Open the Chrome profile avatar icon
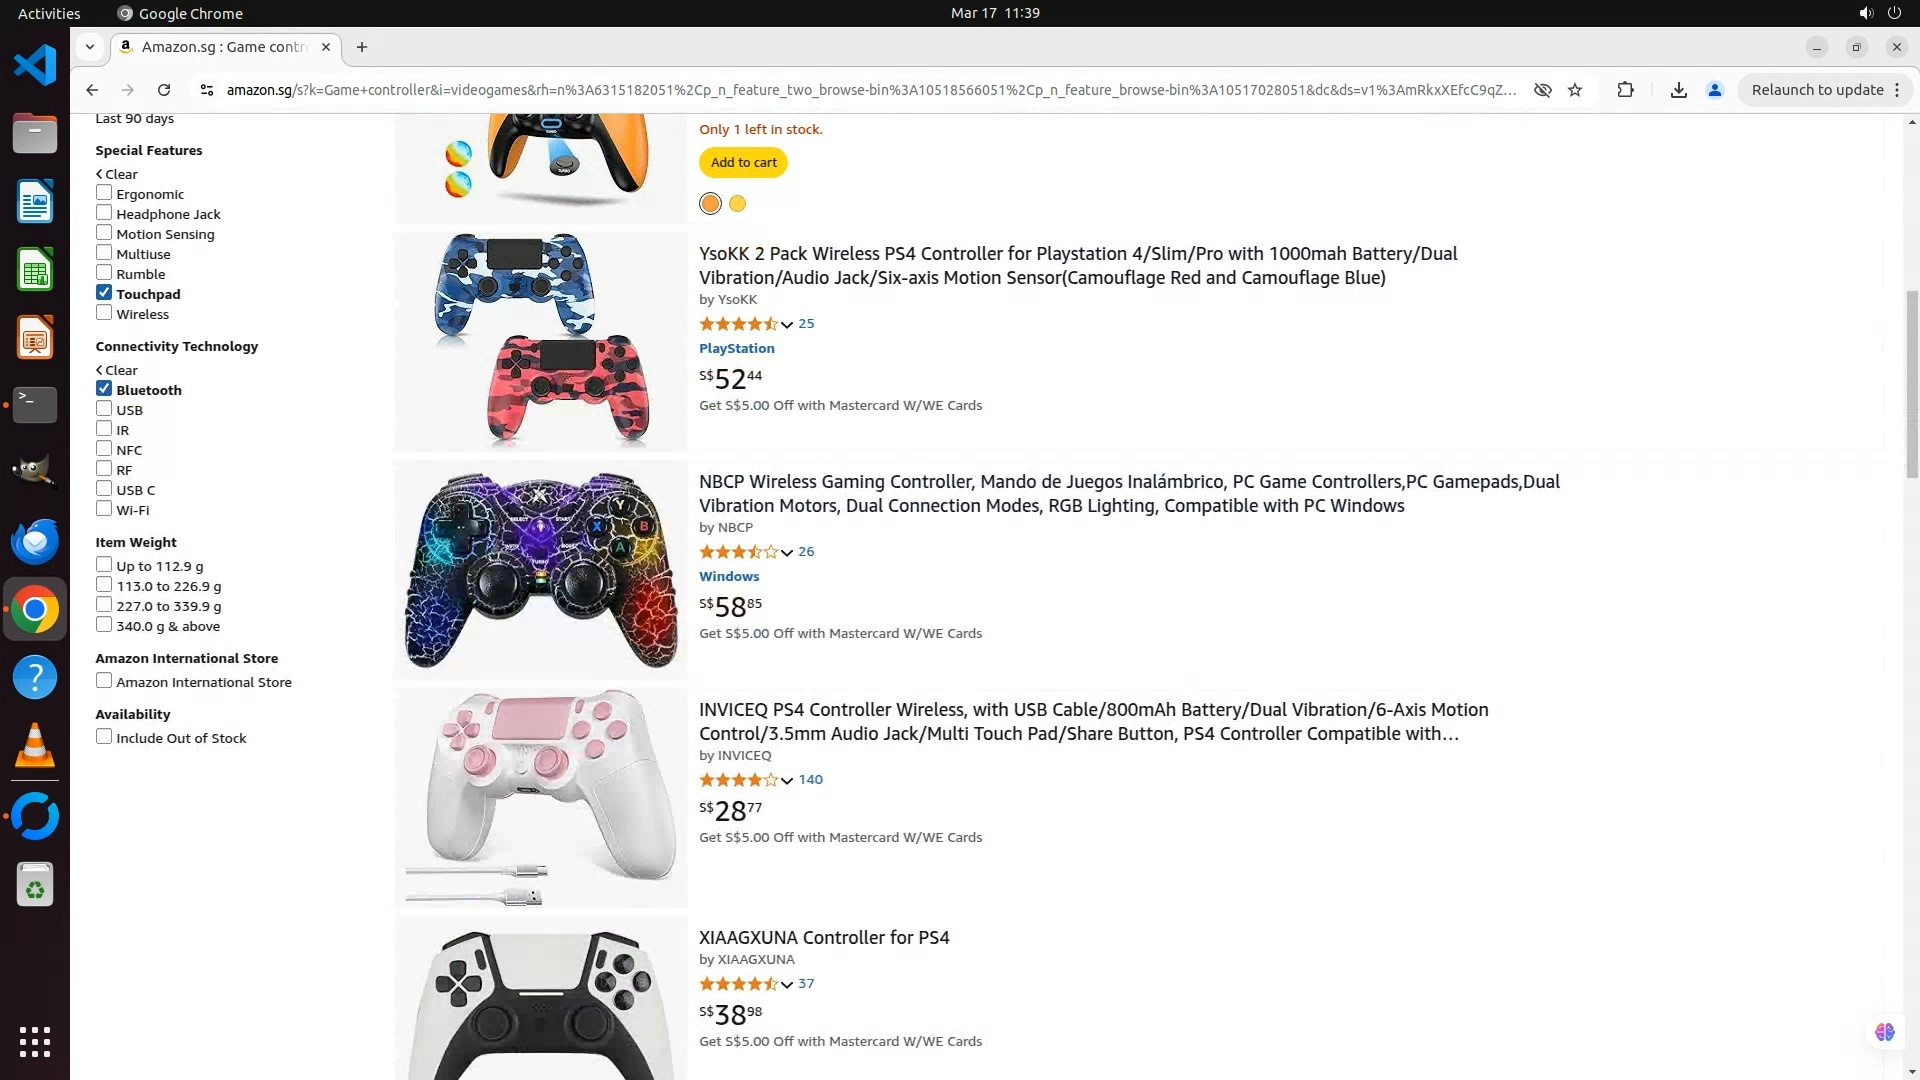 (1714, 90)
